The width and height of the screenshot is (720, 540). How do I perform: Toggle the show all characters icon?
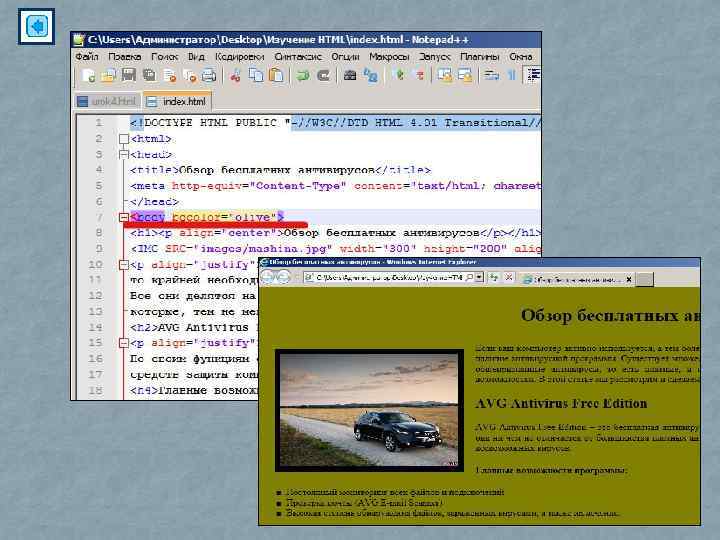pyautogui.click(x=512, y=75)
